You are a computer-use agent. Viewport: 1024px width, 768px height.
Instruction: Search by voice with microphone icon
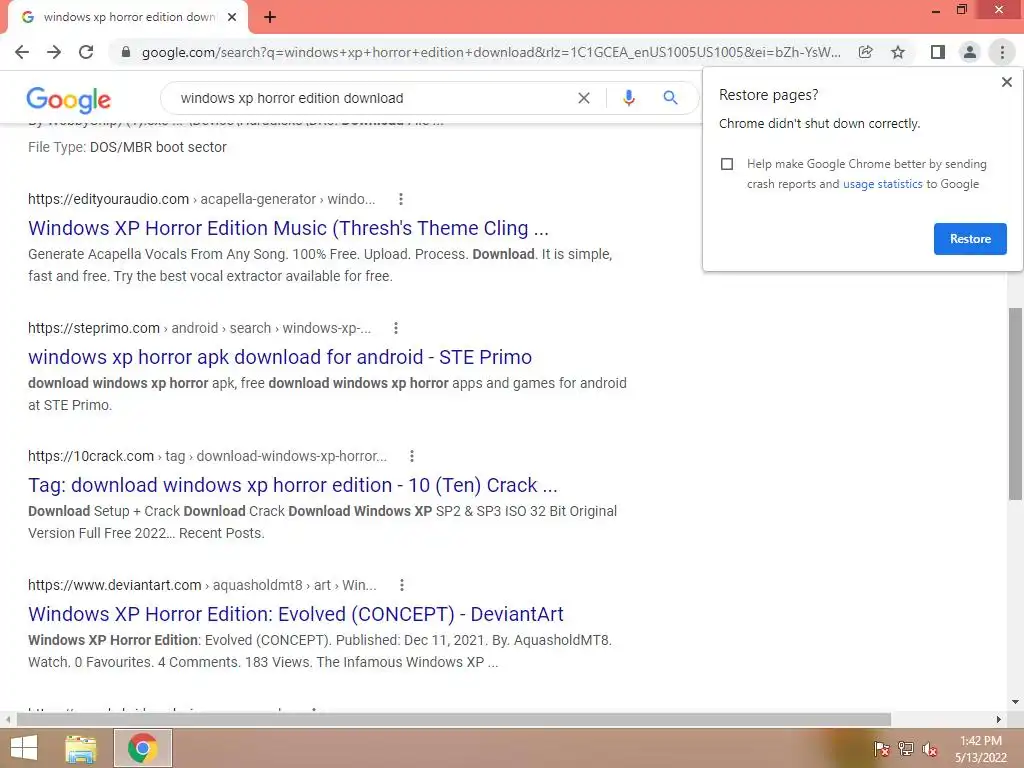(x=628, y=98)
